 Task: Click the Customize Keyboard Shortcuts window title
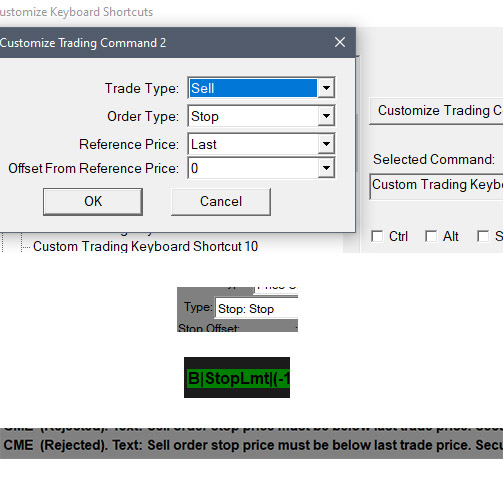coord(76,12)
